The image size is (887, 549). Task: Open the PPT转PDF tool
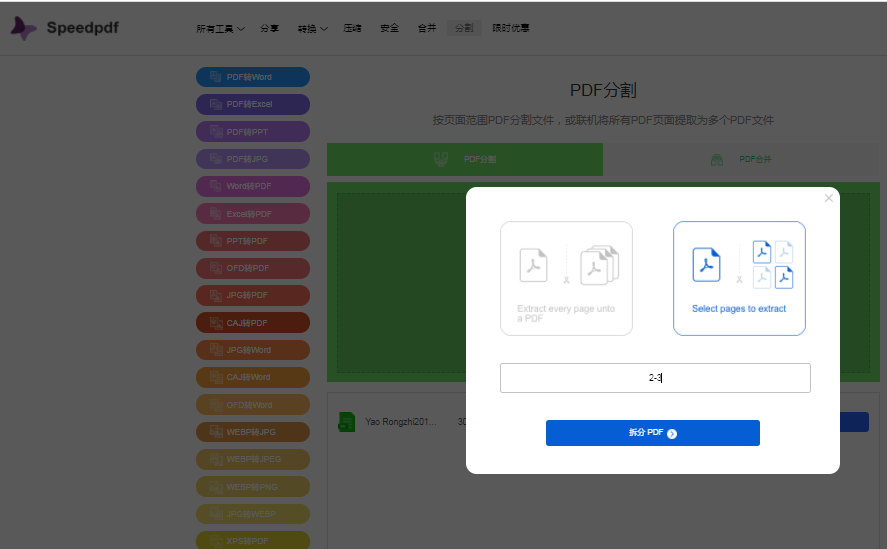pos(253,241)
